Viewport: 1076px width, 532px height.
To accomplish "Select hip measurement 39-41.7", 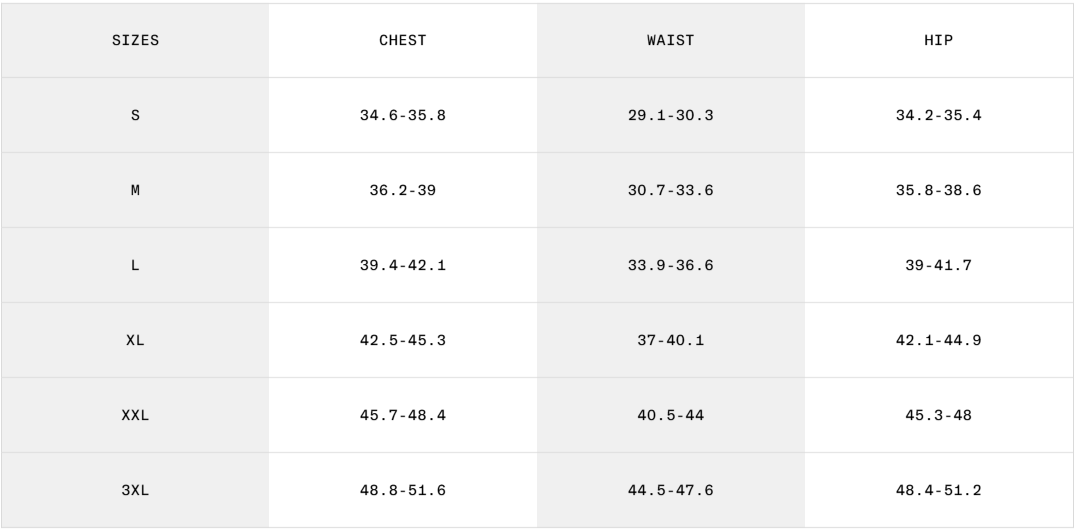I will click(x=938, y=266).
